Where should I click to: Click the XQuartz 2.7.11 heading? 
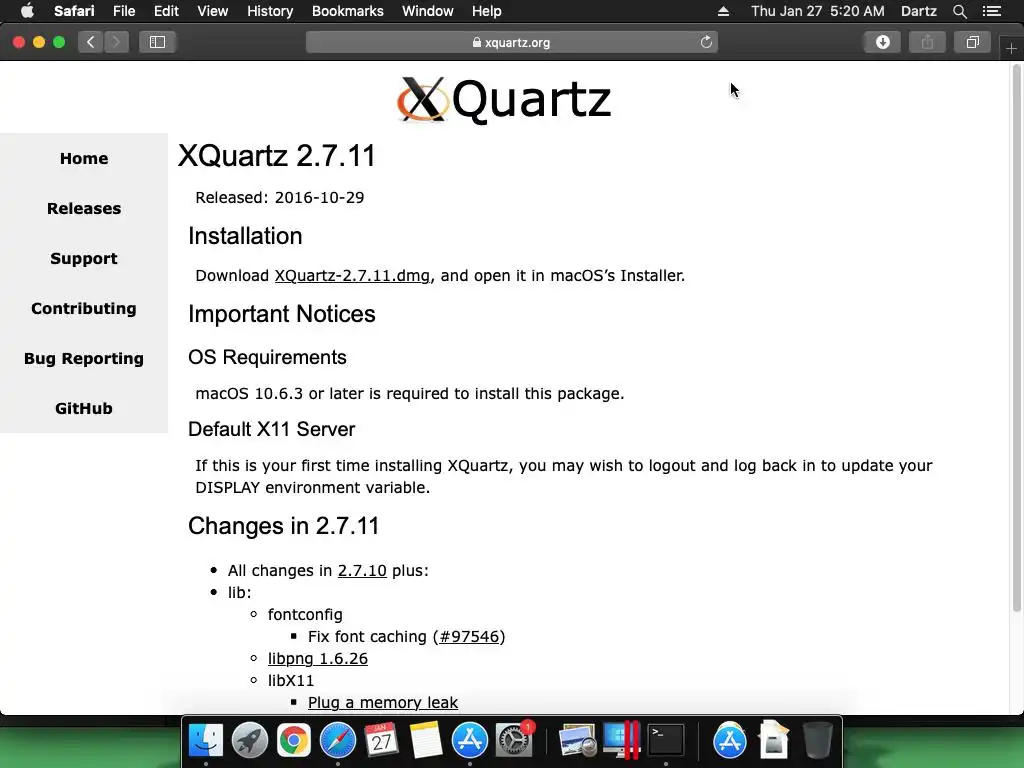tap(277, 156)
